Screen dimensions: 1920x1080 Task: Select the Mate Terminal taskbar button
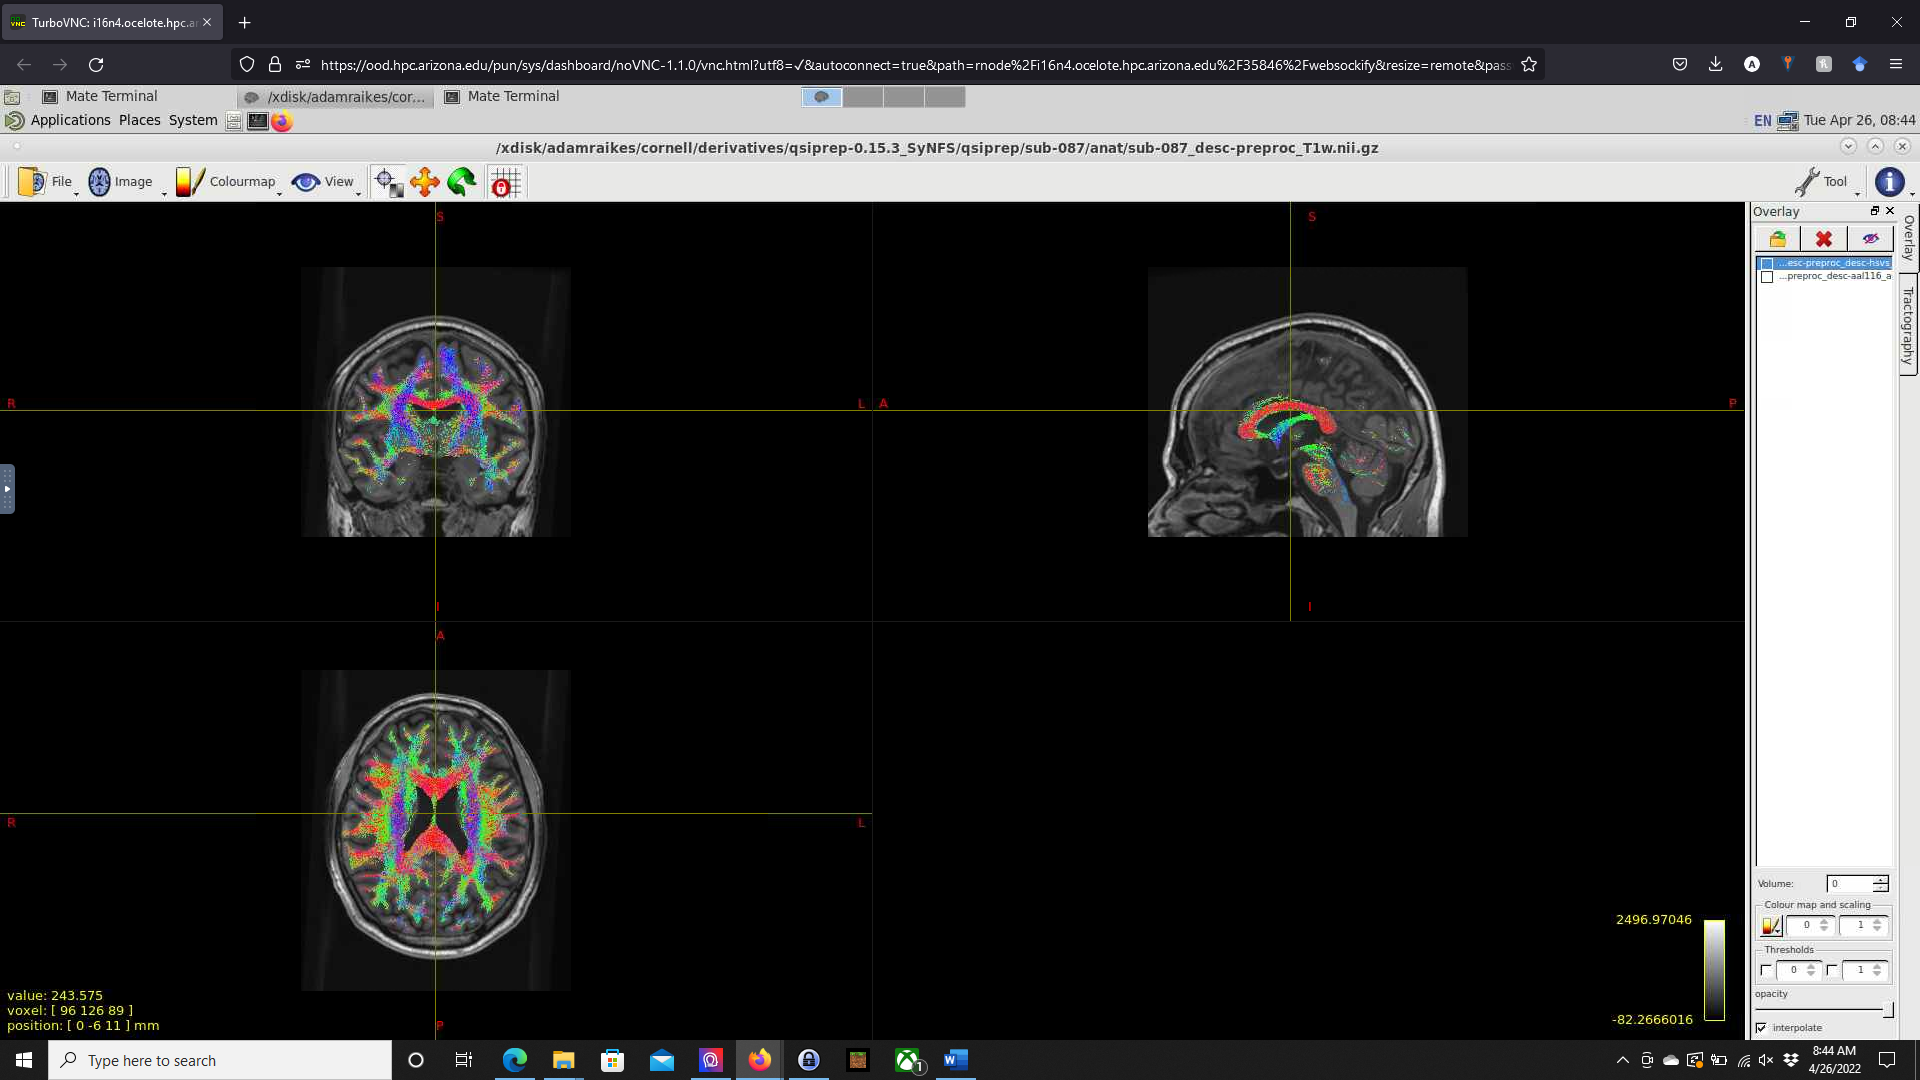coord(110,96)
